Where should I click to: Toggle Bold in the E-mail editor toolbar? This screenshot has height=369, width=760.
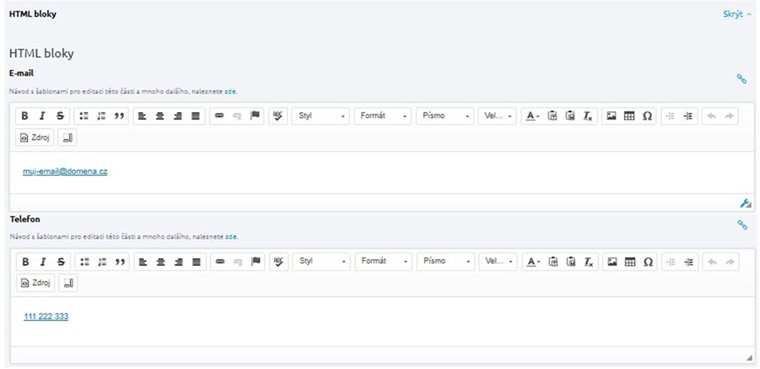tap(24, 116)
